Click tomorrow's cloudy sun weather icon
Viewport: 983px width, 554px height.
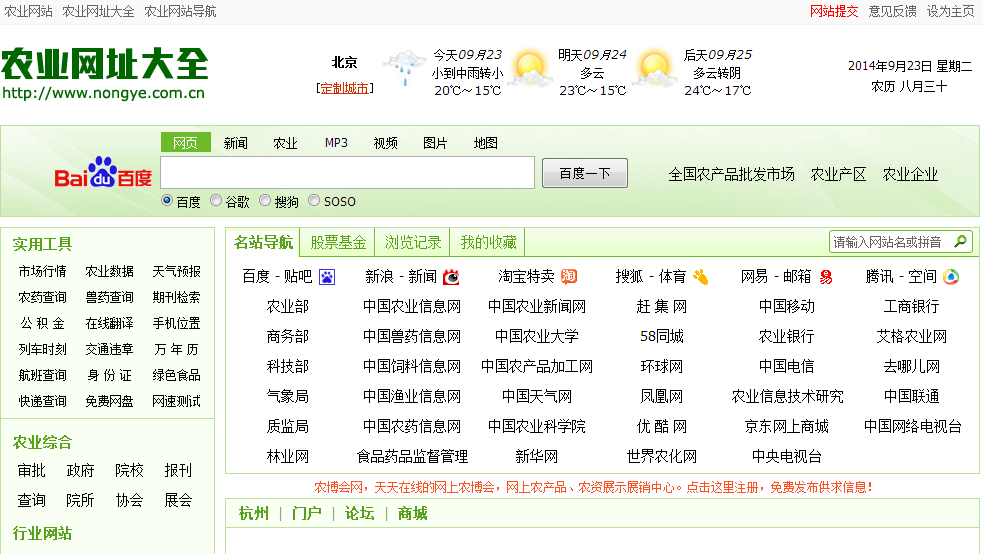click(530, 69)
